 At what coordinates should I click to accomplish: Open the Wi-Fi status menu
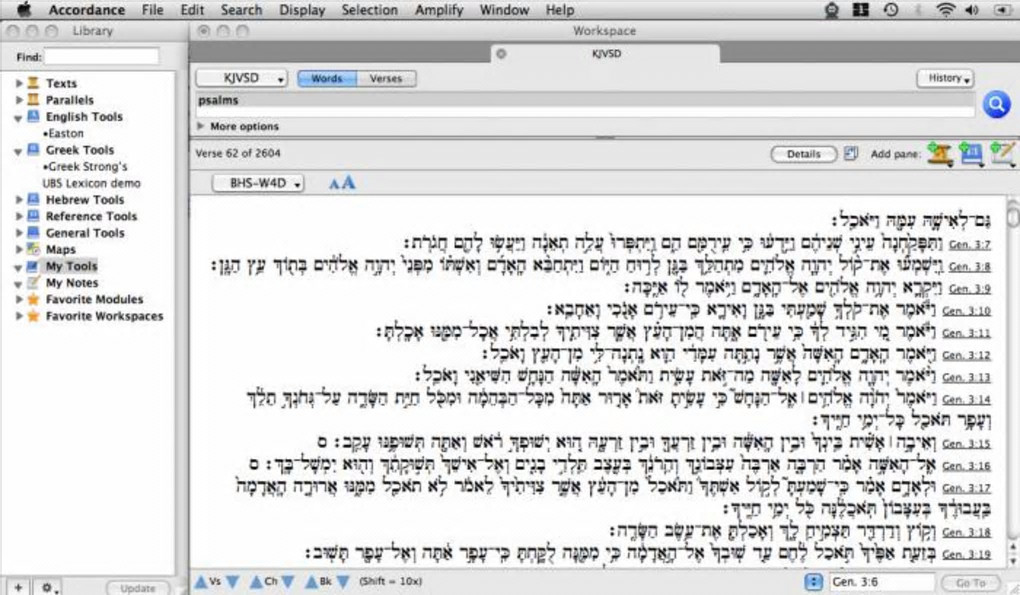(946, 10)
